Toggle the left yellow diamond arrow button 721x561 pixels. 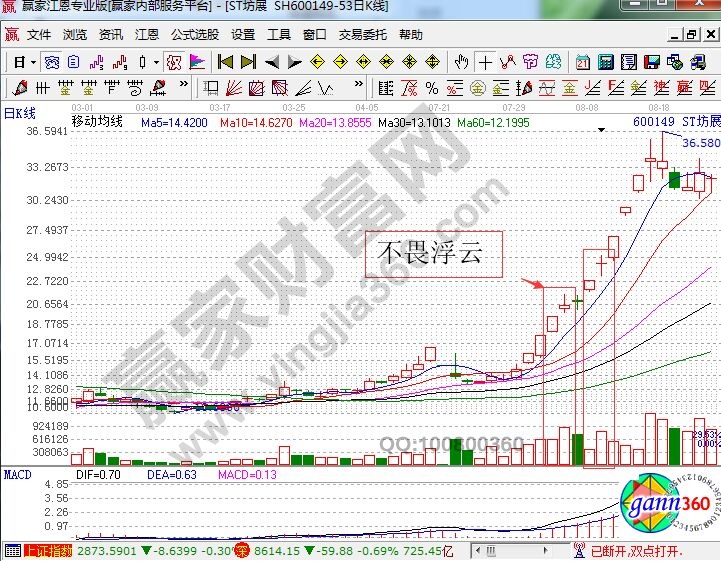click(317, 62)
